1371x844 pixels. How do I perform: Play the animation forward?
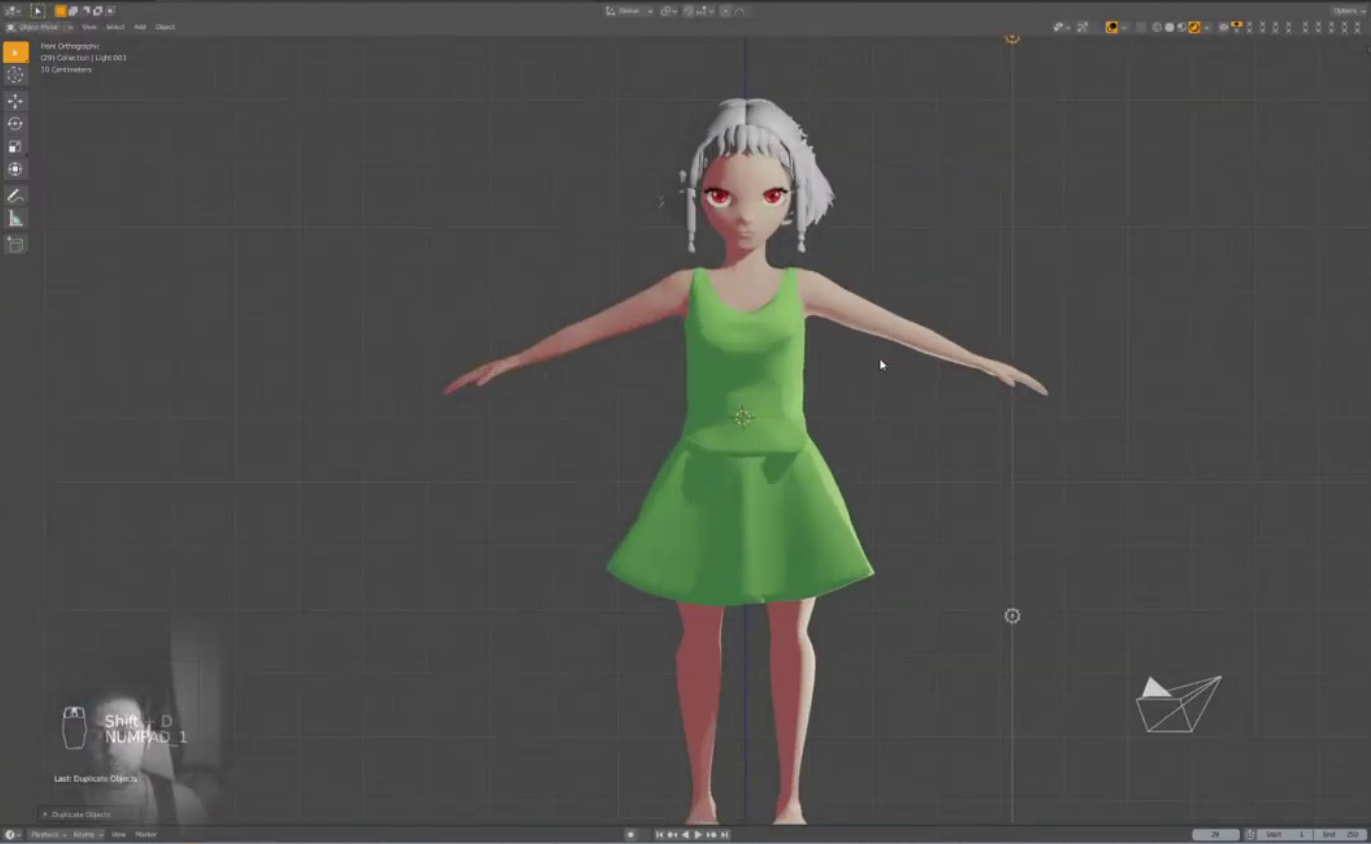click(x=698, y=834)
